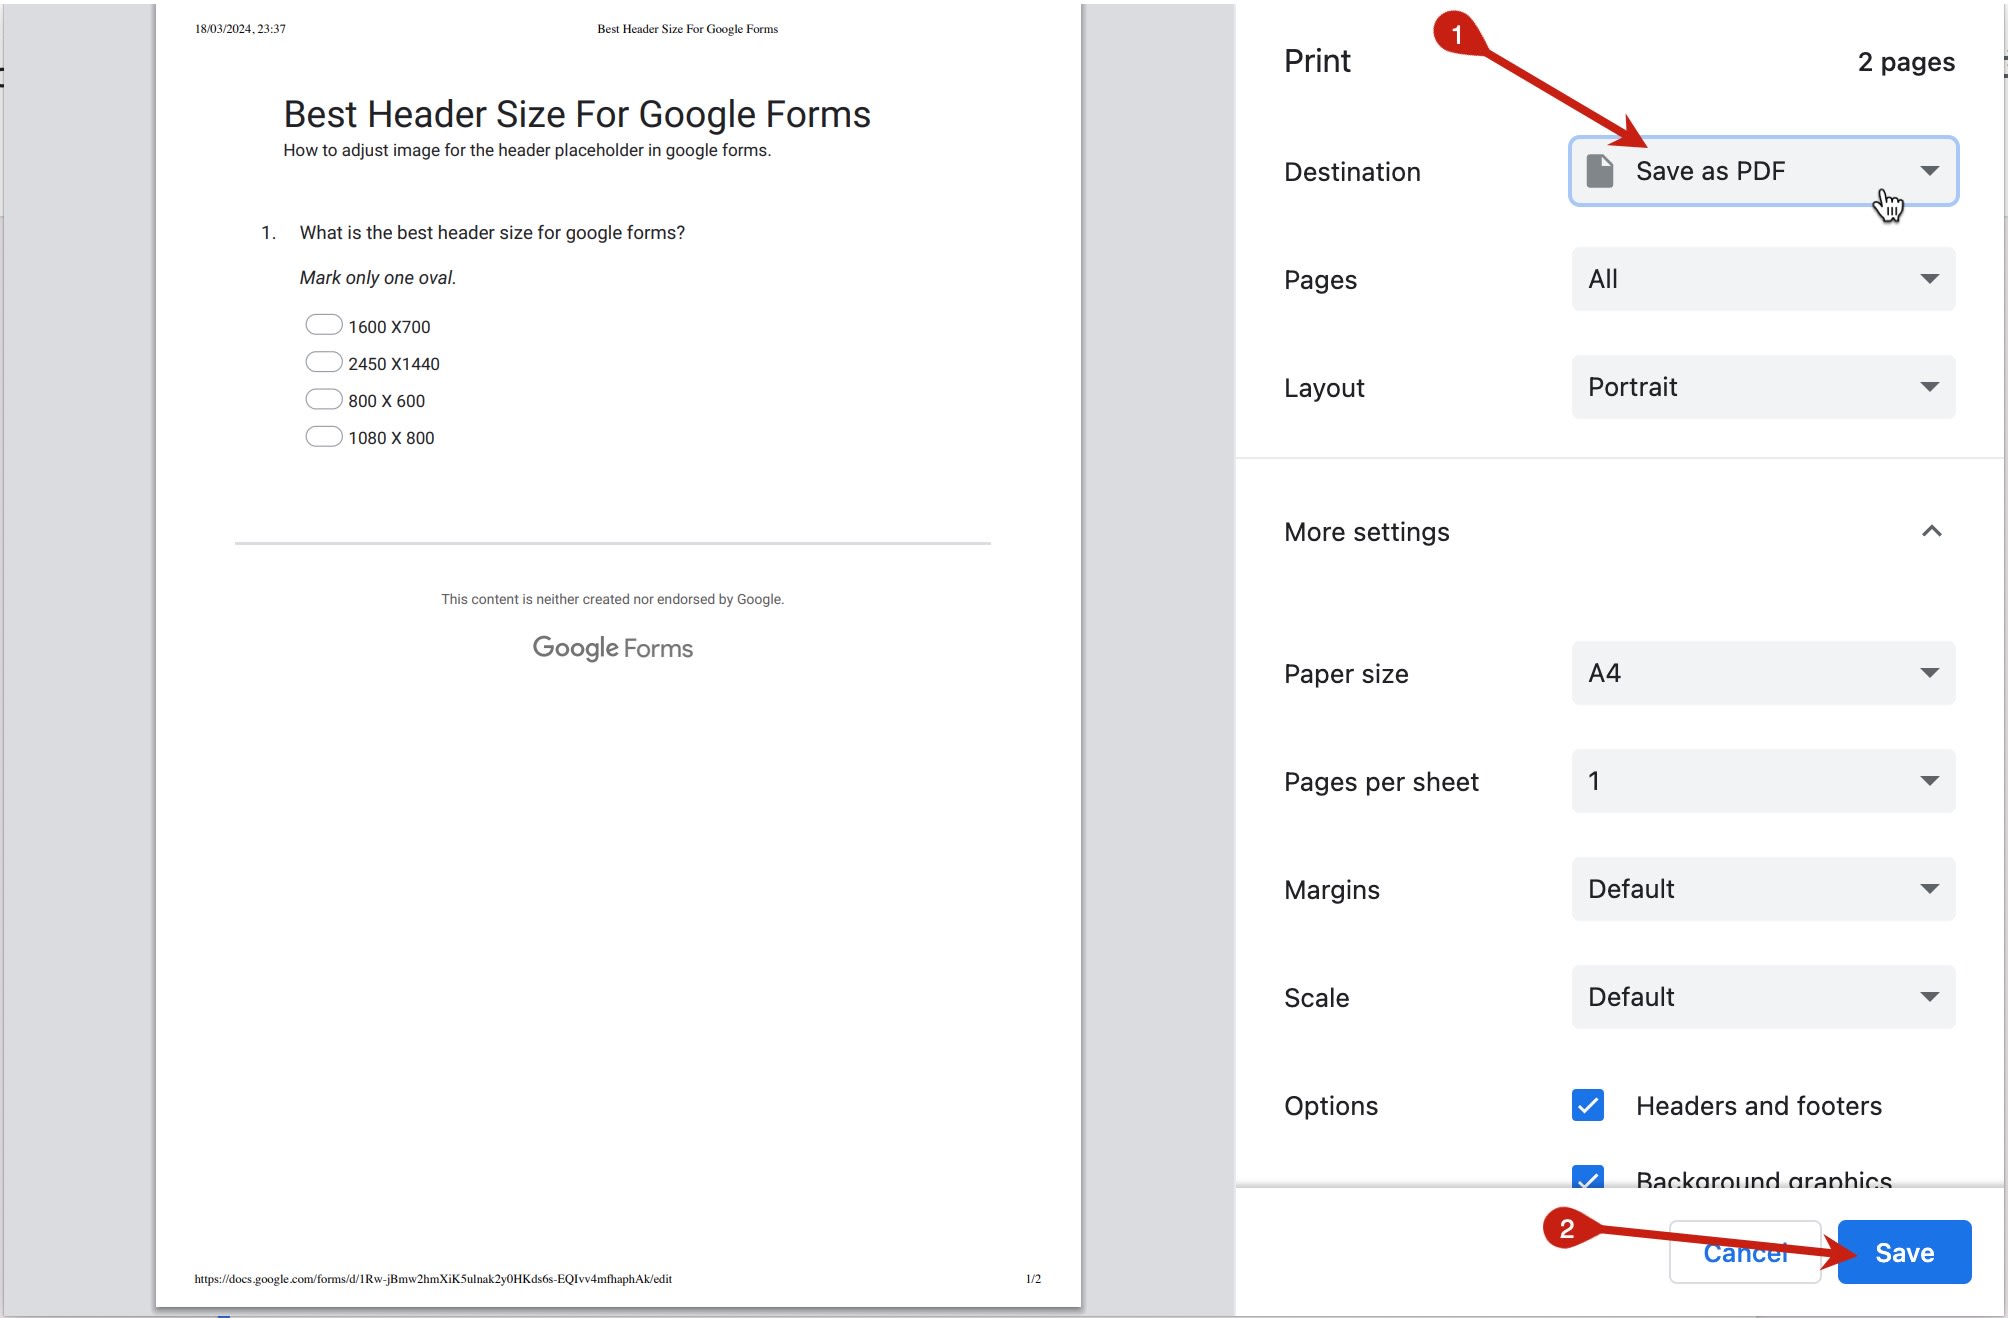Open the Margins dropdown showing Default

[x=1762, y=889]
